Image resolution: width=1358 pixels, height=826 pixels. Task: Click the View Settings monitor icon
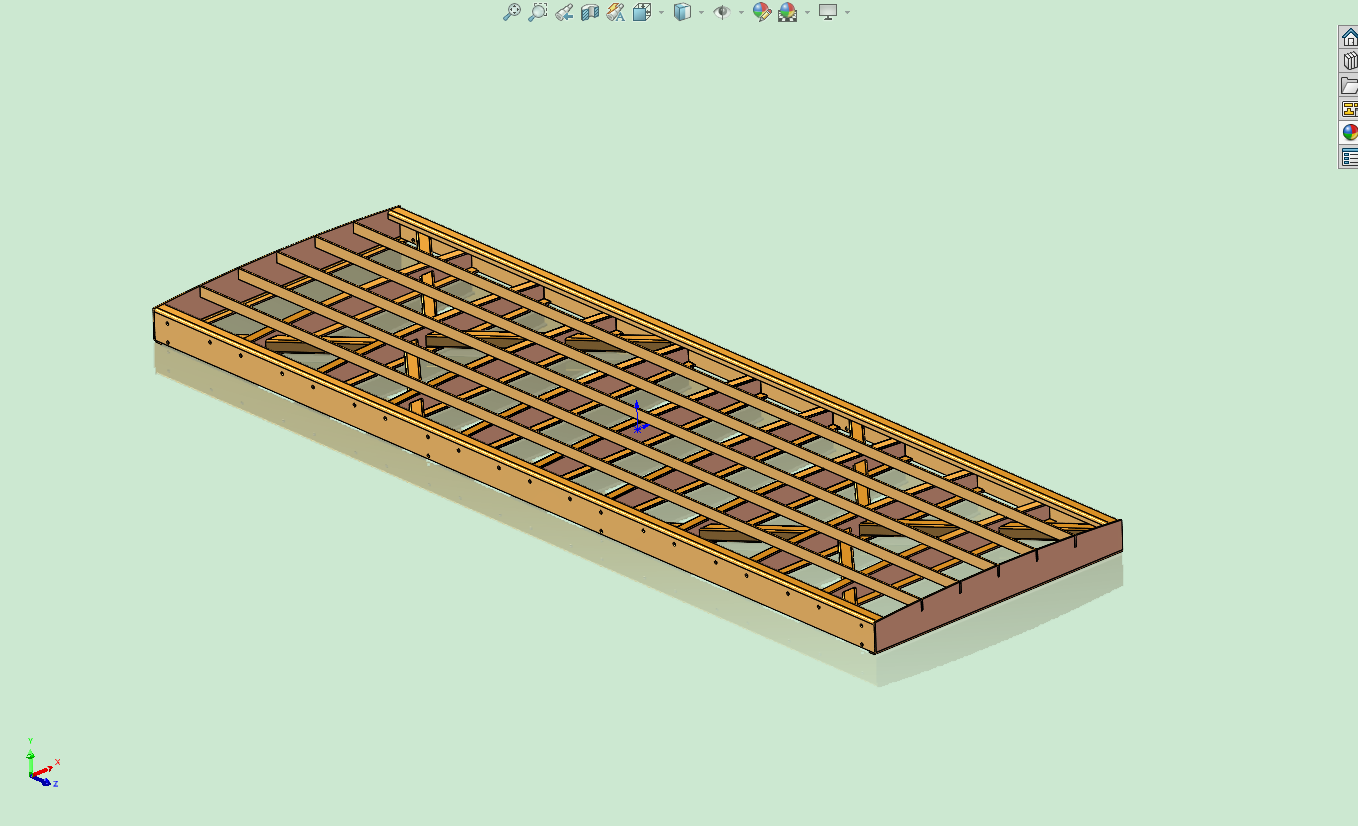click(x=828, y=12)
